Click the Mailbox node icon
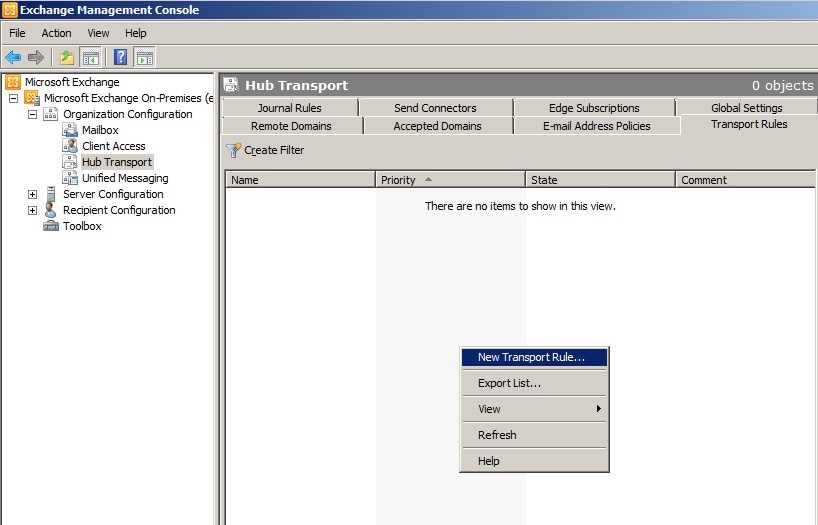The image size is (818, 525). click(70, 130)
